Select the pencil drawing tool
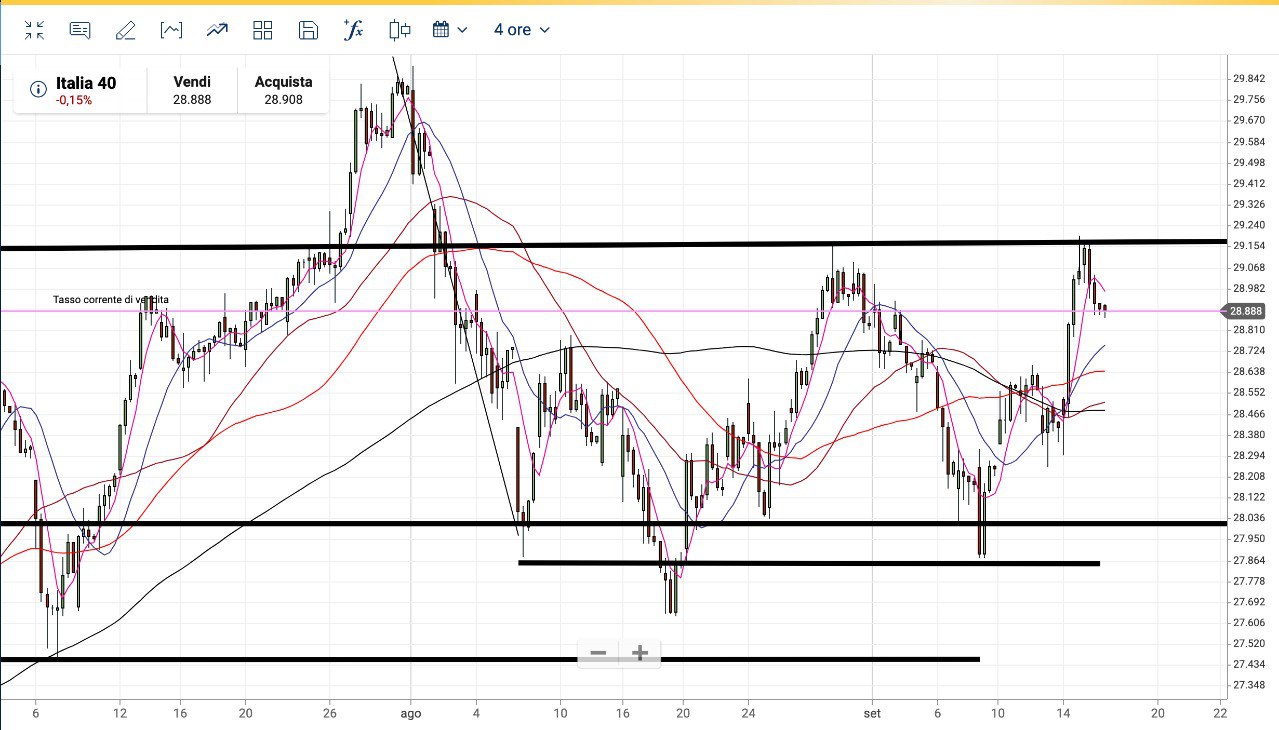The width and height of the screenshot is (1279, 730). pos(125,30)
